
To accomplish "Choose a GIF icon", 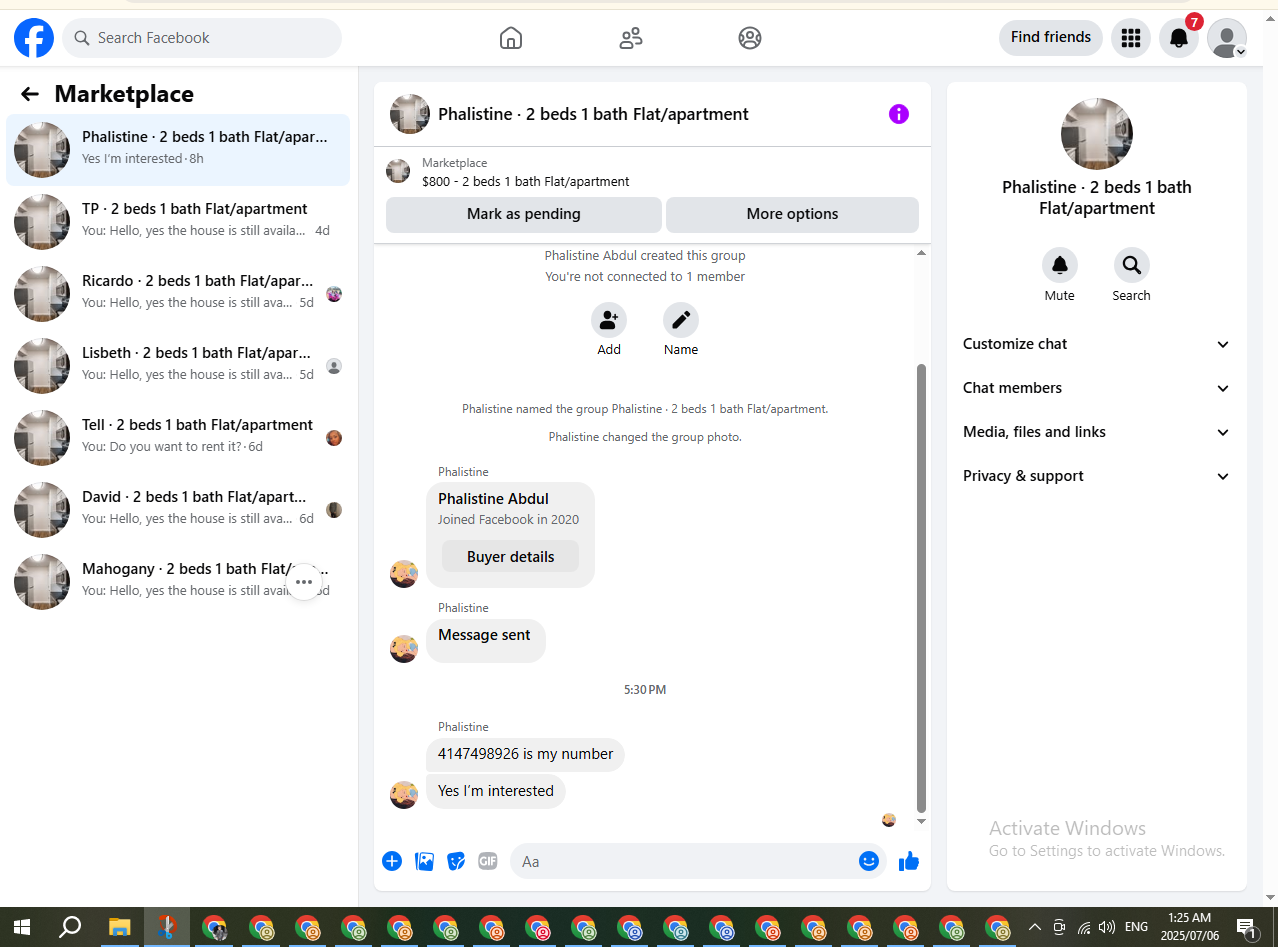I will tap(488, 861).
